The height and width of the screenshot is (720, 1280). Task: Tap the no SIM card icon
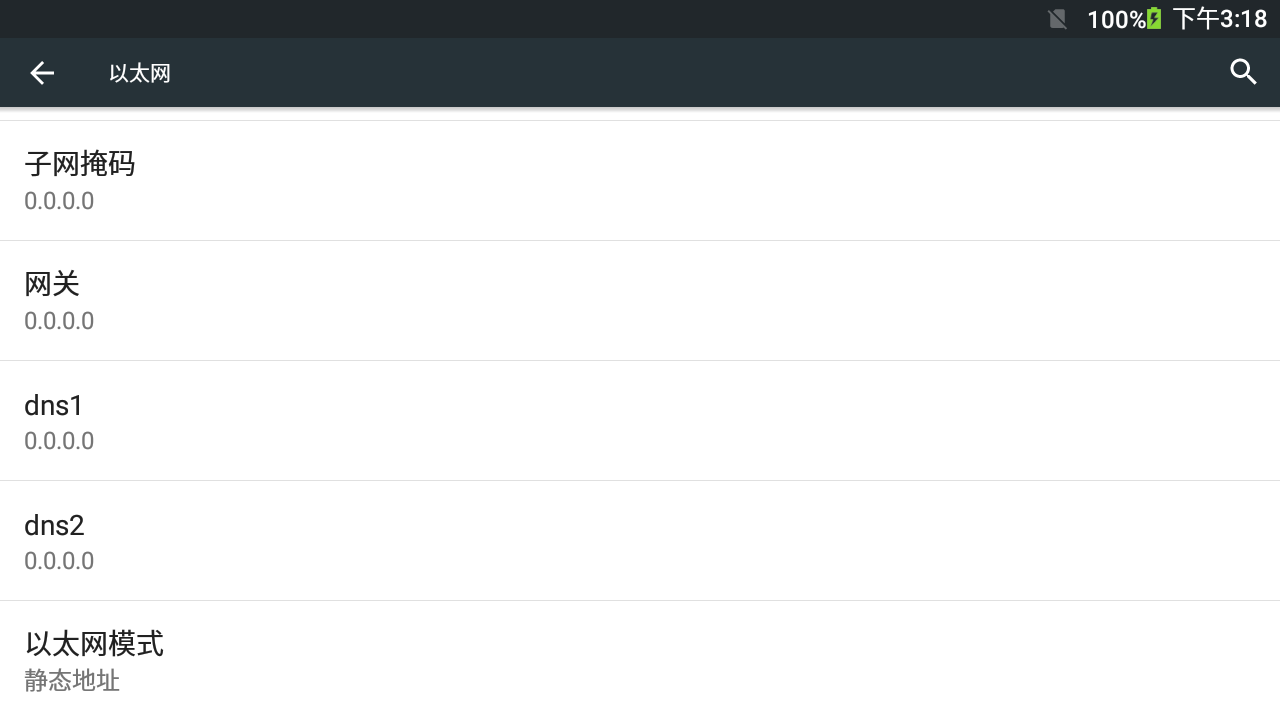pos(1057,19)
